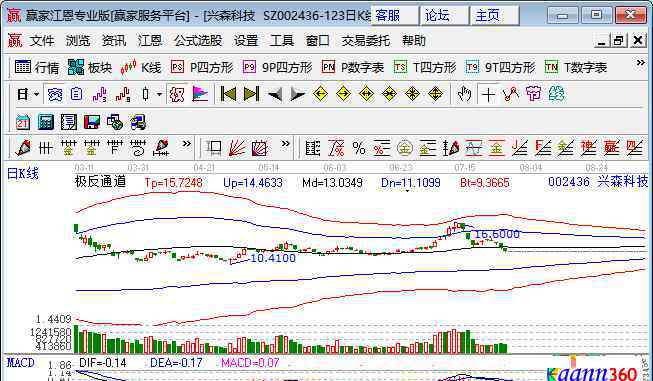Open the T四方形 tool
Screen dimensions: 653x381
point(425,67)
